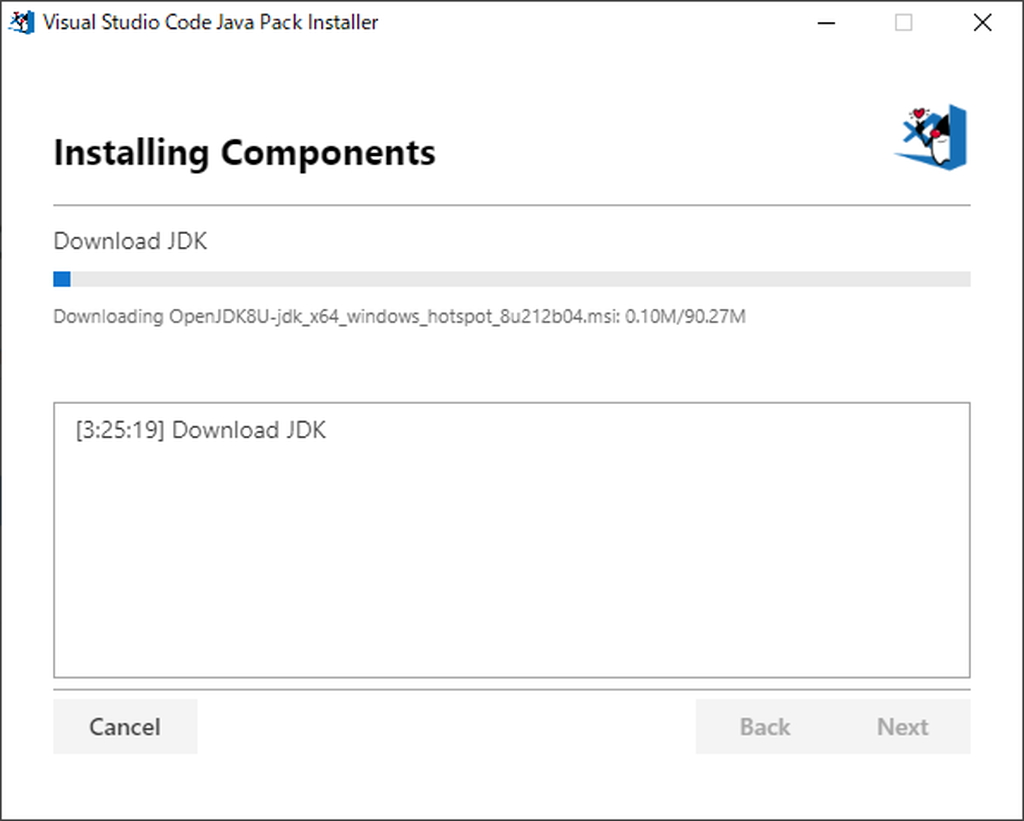Click the blue filled portion of the progress bar
The image size is (1024, 821).
tap(61, 278)
